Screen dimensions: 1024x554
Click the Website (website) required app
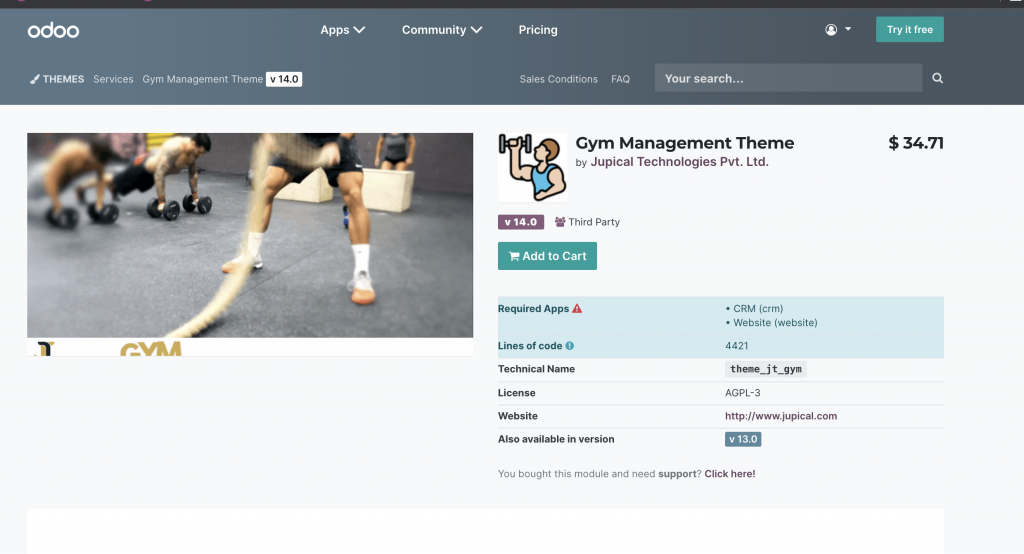point(775,323)
